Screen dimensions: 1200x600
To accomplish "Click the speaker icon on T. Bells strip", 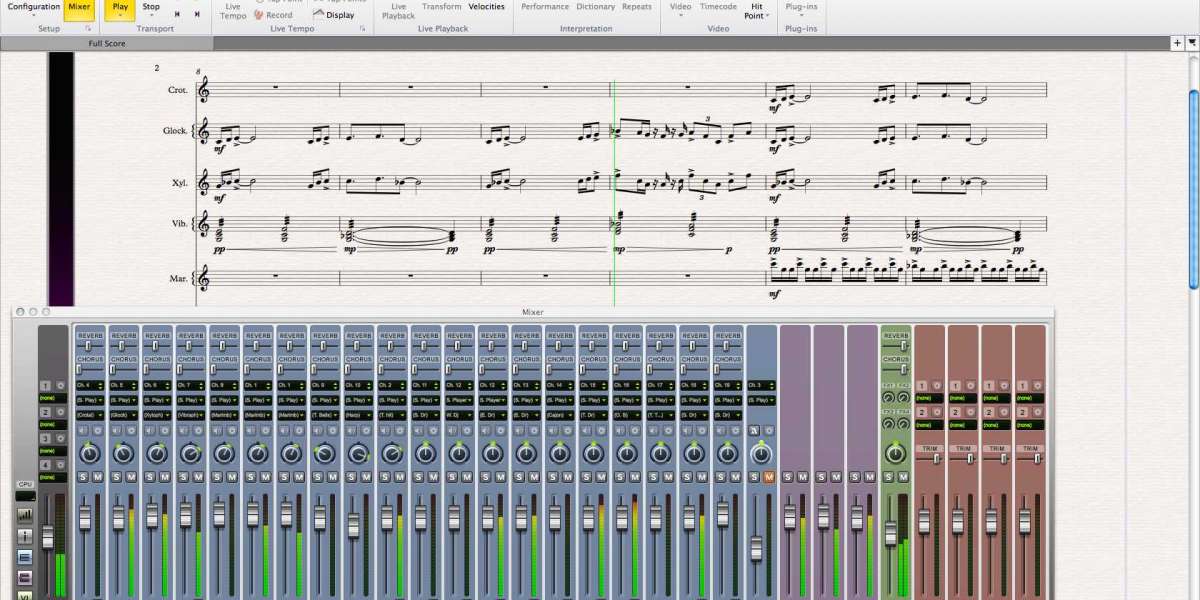I will coord(318,431).
